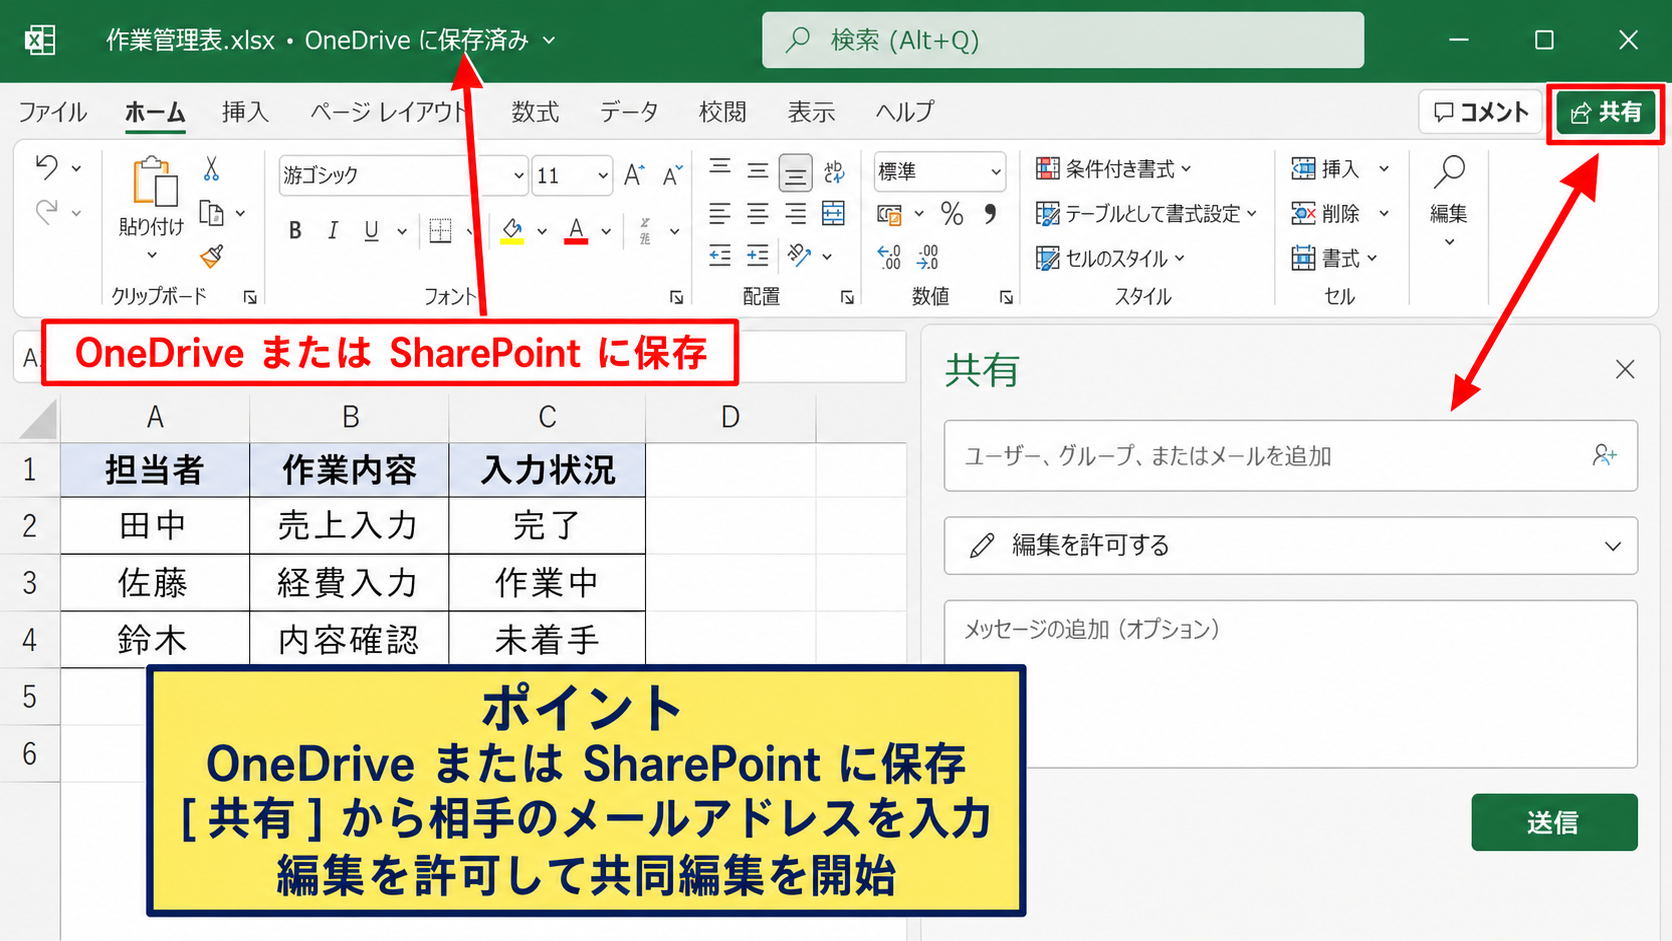Click the Copy icon in clipboard group
This screenshot has width=1672, height=941.
(211, 213)
